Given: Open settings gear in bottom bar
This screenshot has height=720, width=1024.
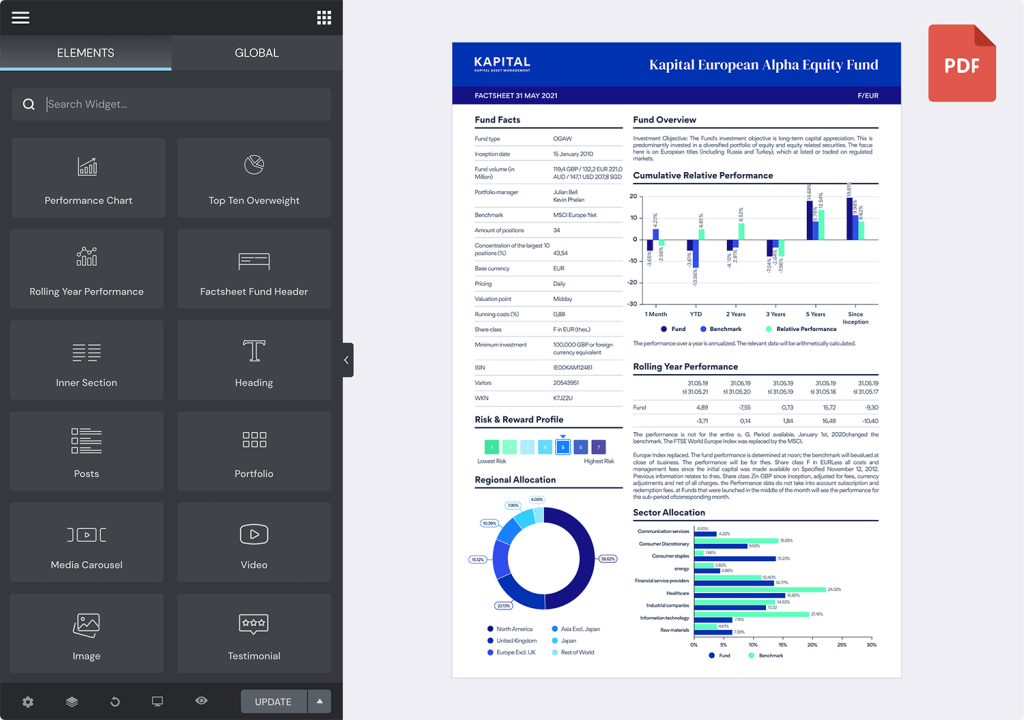Looking at the screenshot, I should tap(27, 702).
